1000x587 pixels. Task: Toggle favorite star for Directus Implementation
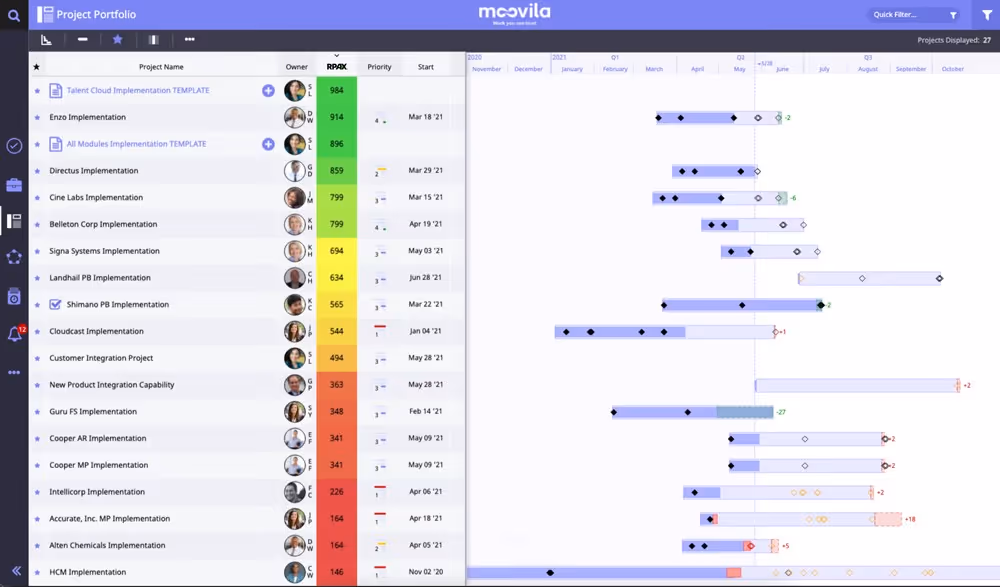pyautogui.click(x=37, y=171)
